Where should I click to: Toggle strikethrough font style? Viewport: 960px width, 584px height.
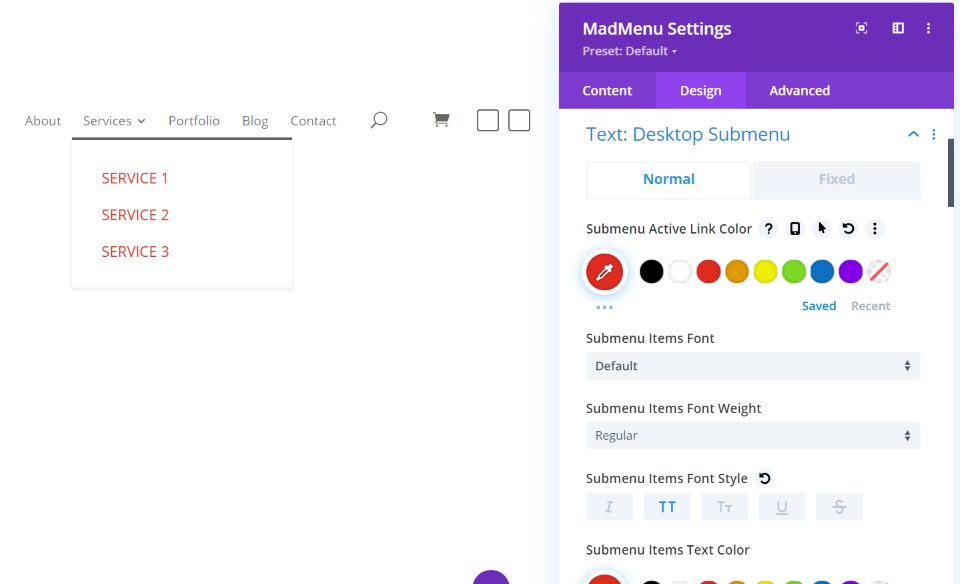point(839,507)
